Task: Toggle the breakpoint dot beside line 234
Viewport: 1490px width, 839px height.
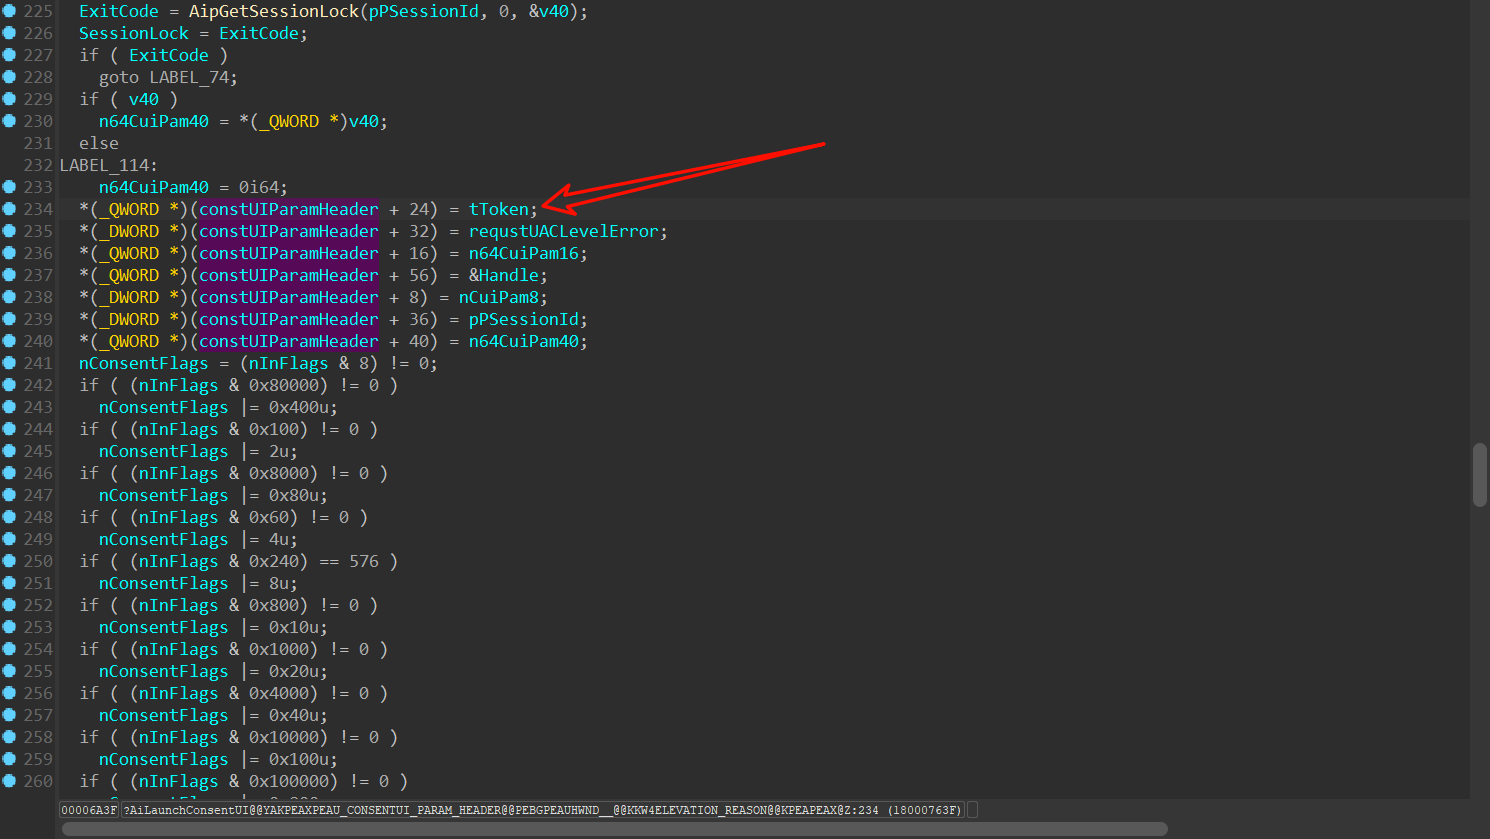Action: [9, 209]
